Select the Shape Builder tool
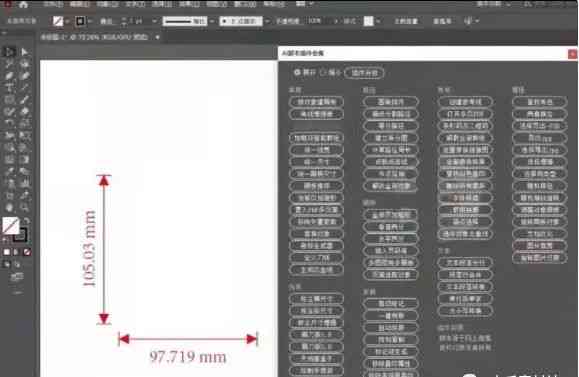Screen dimensions: 579x377 click(x=9, y=148)
